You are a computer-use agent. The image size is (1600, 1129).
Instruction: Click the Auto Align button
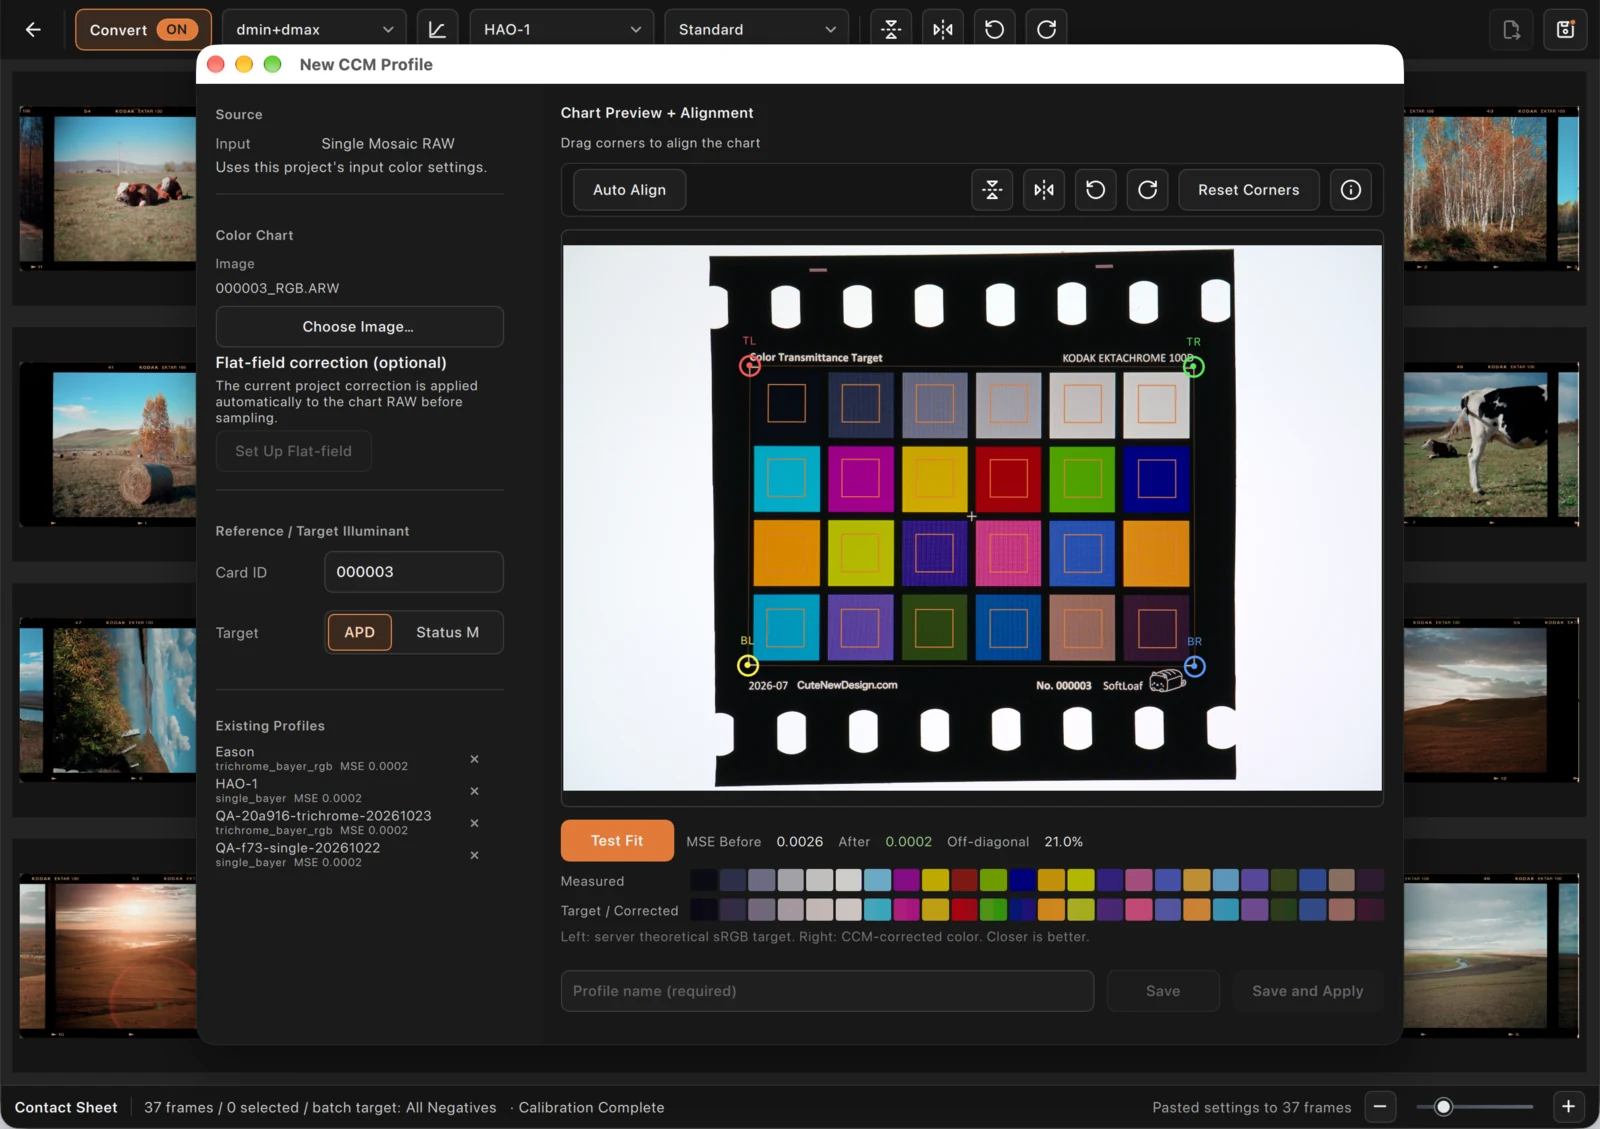[629, 190]
